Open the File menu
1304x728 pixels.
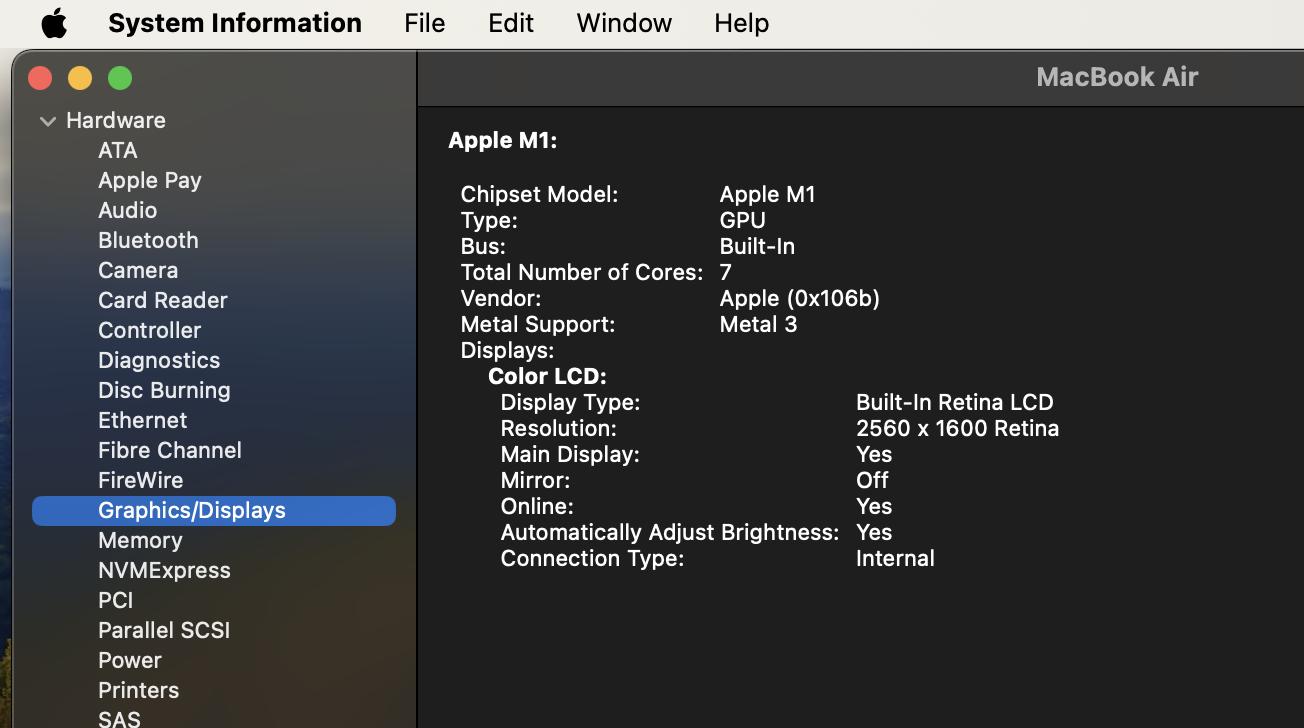(424, 23)
